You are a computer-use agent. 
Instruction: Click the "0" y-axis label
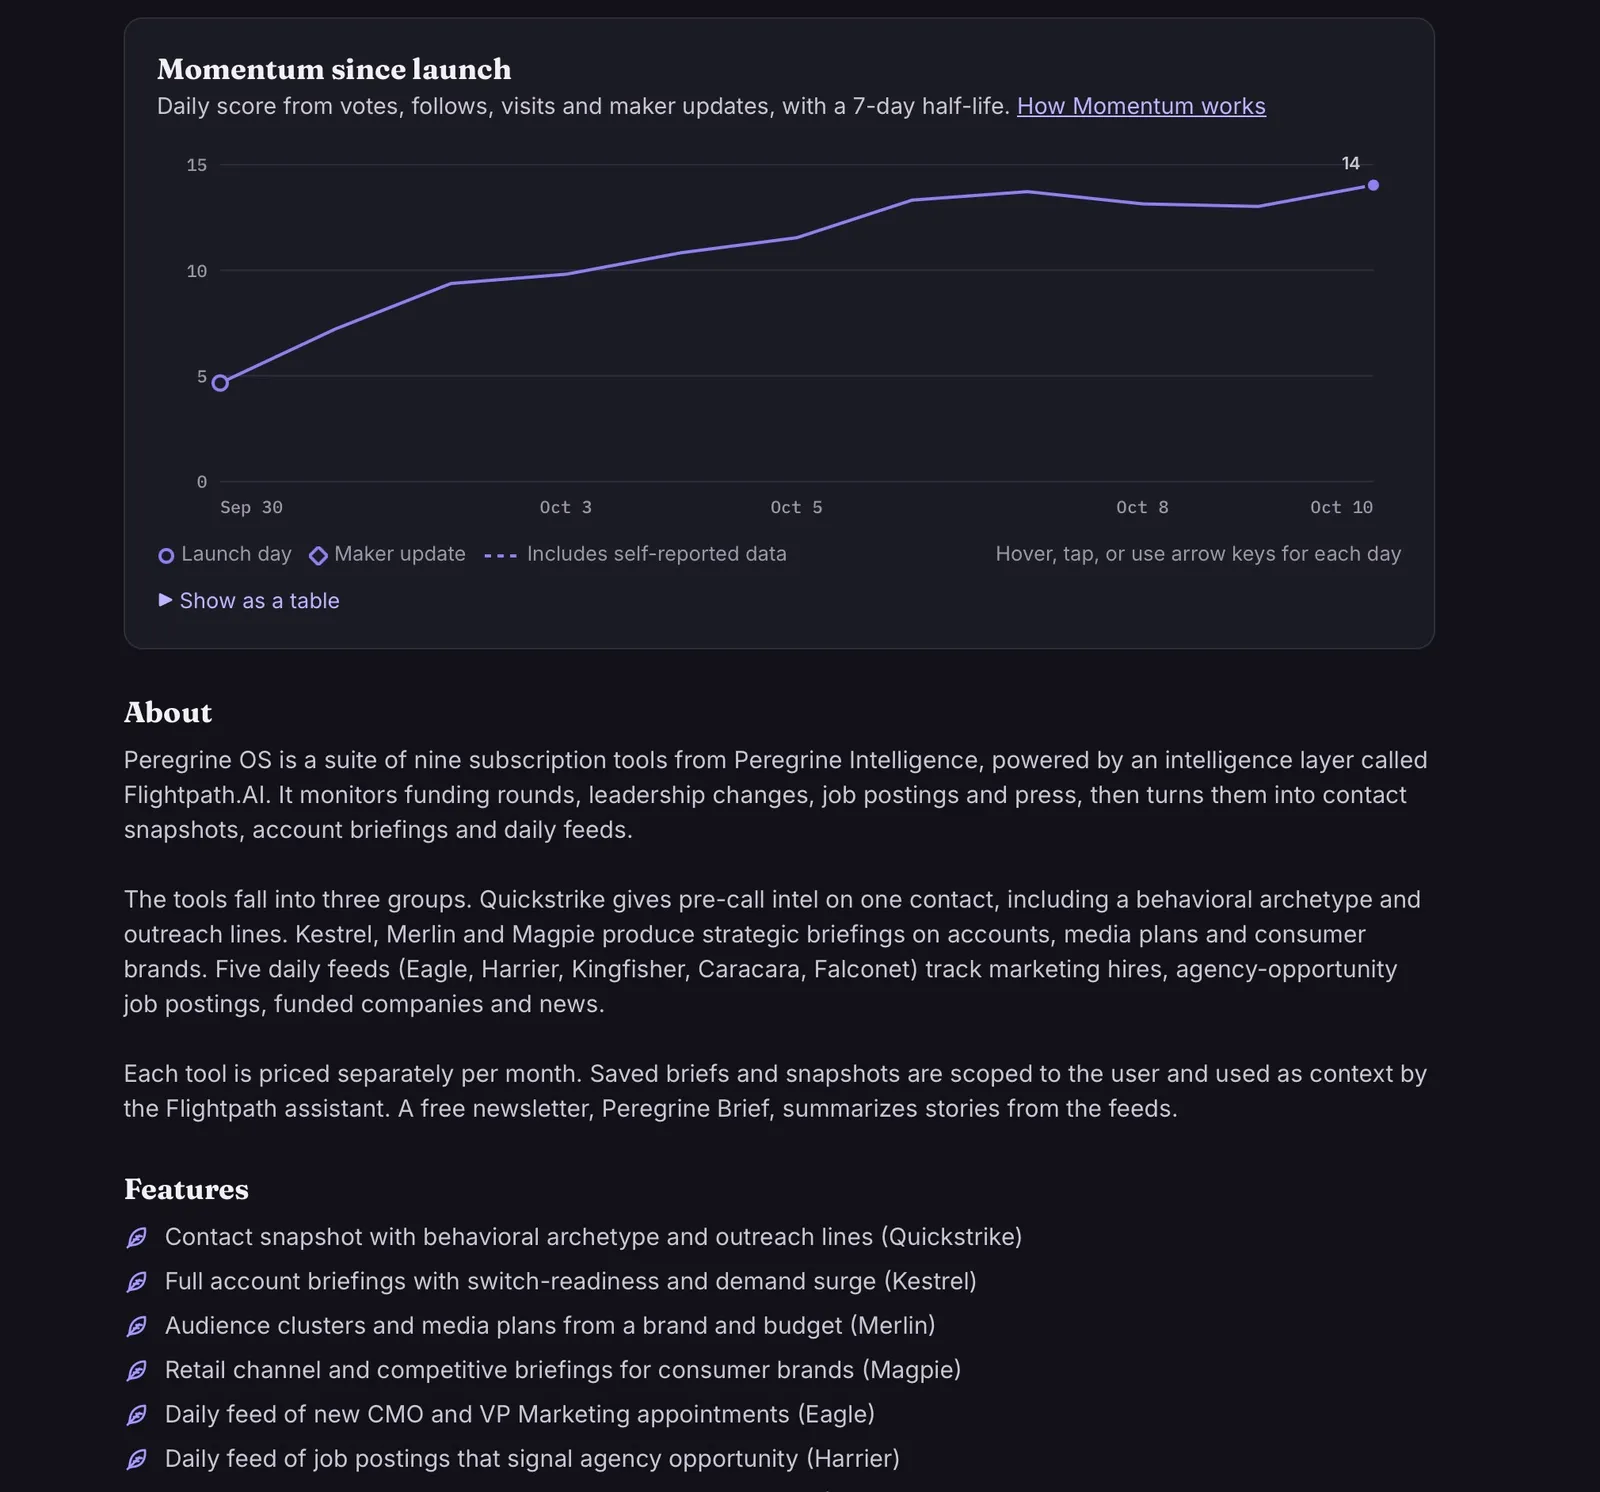tap(202, 482)
